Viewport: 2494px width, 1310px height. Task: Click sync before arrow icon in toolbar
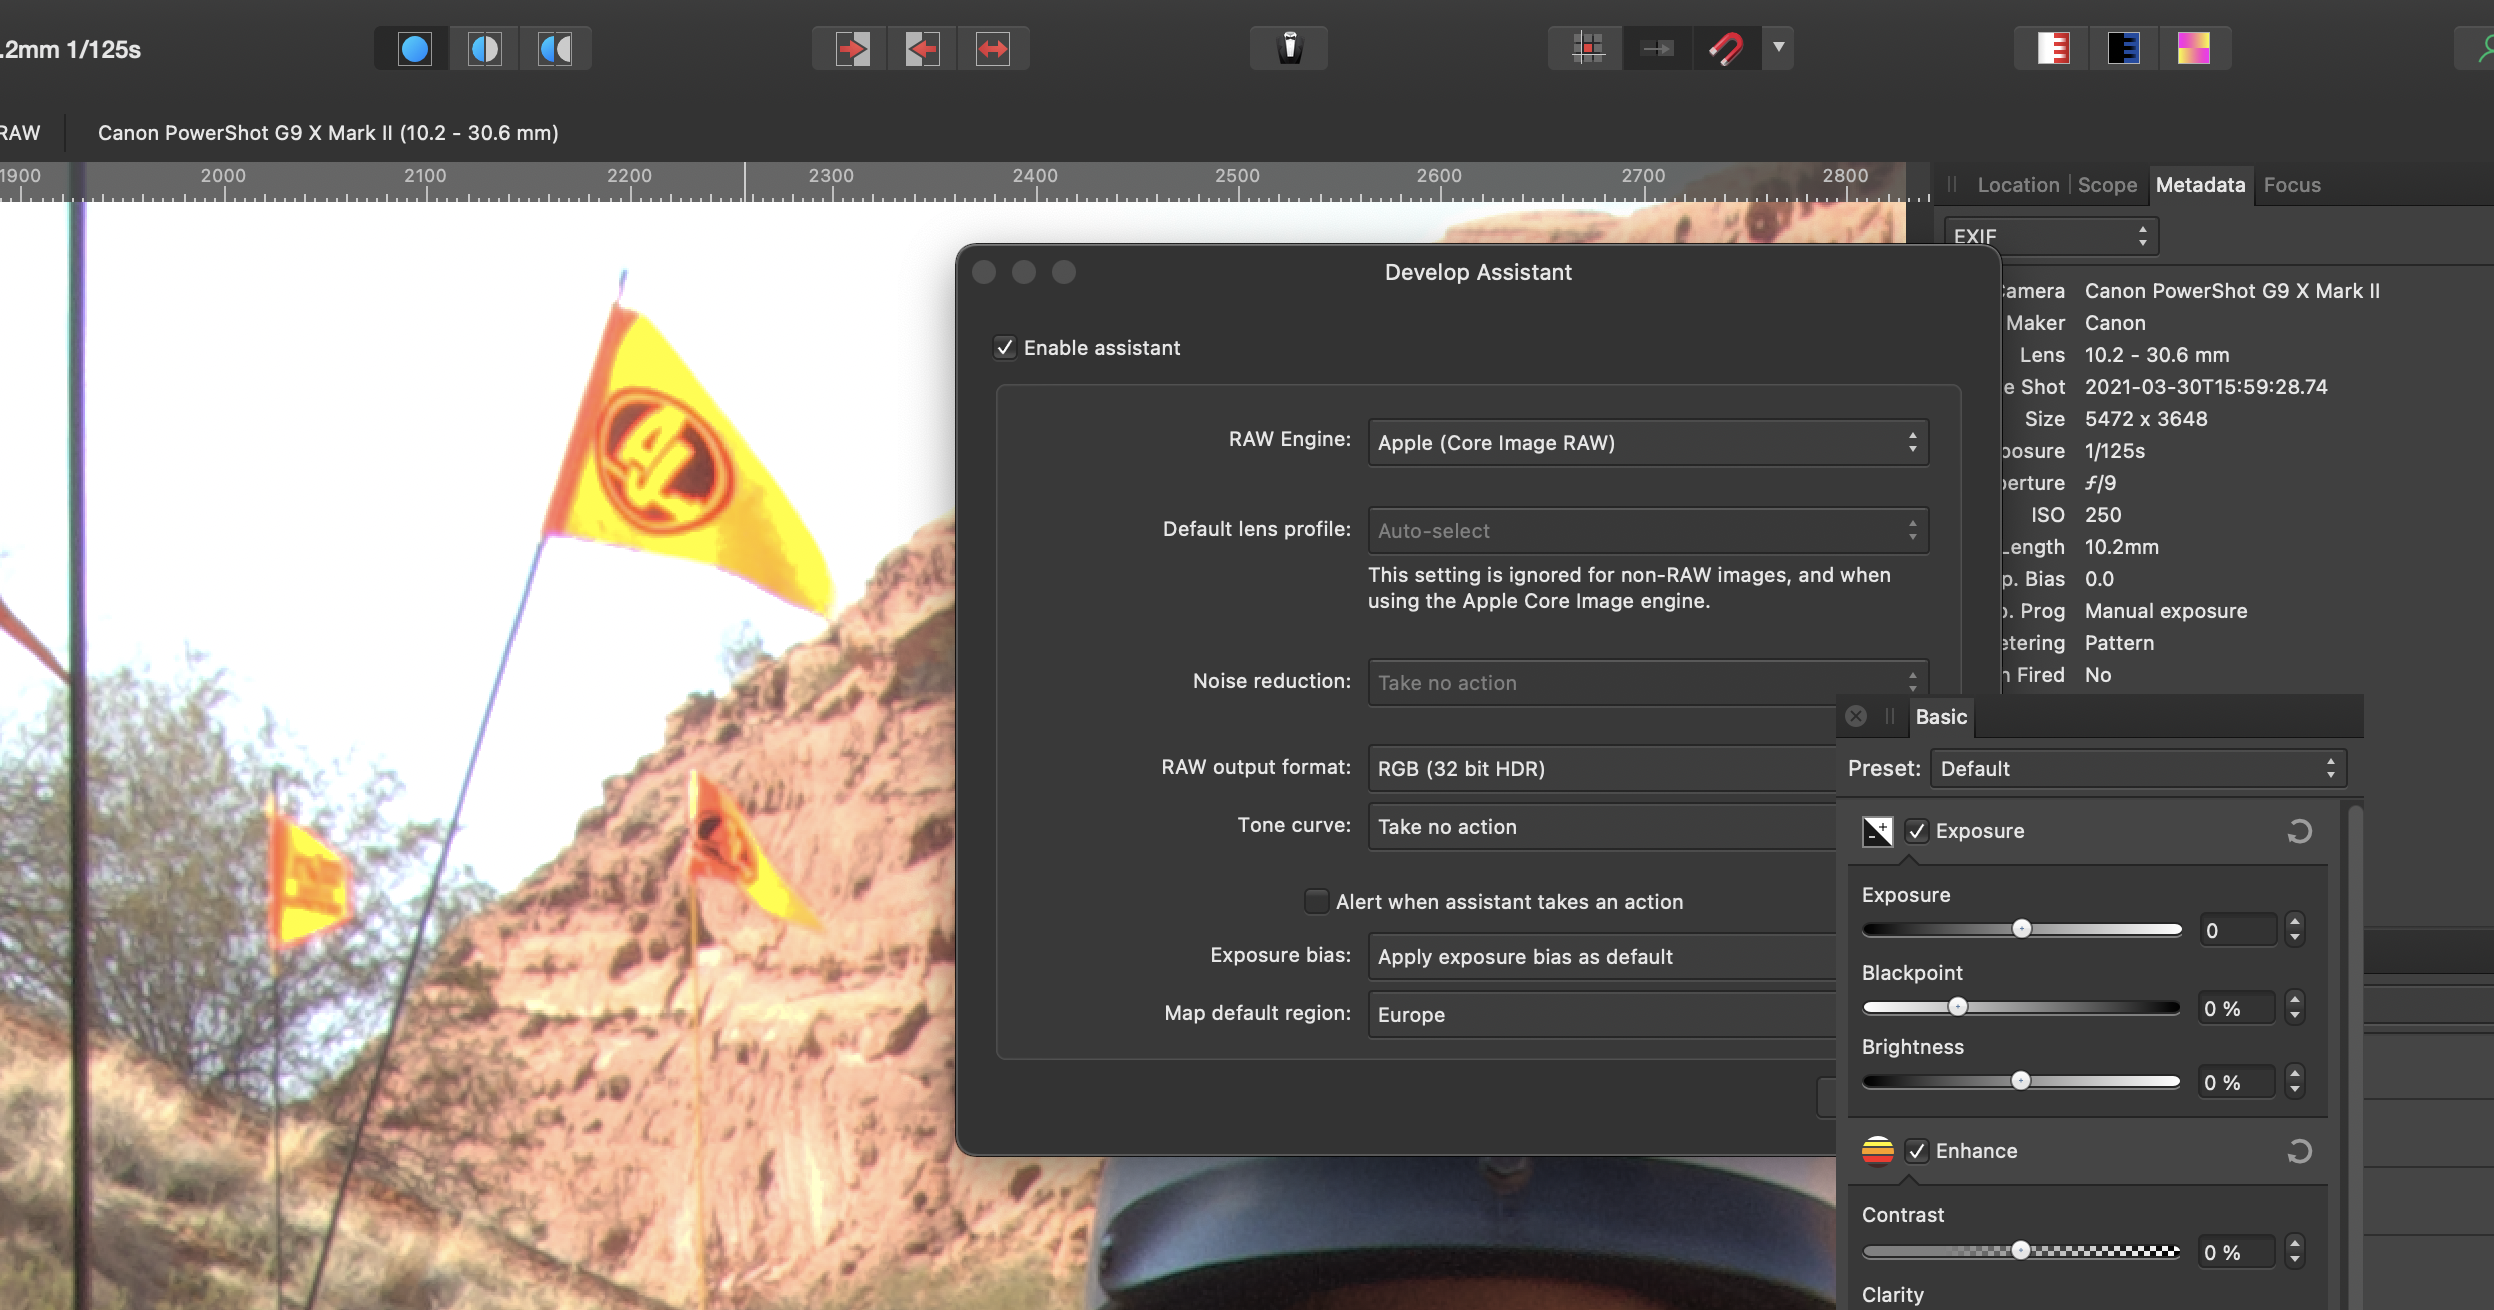coord(853,48)
